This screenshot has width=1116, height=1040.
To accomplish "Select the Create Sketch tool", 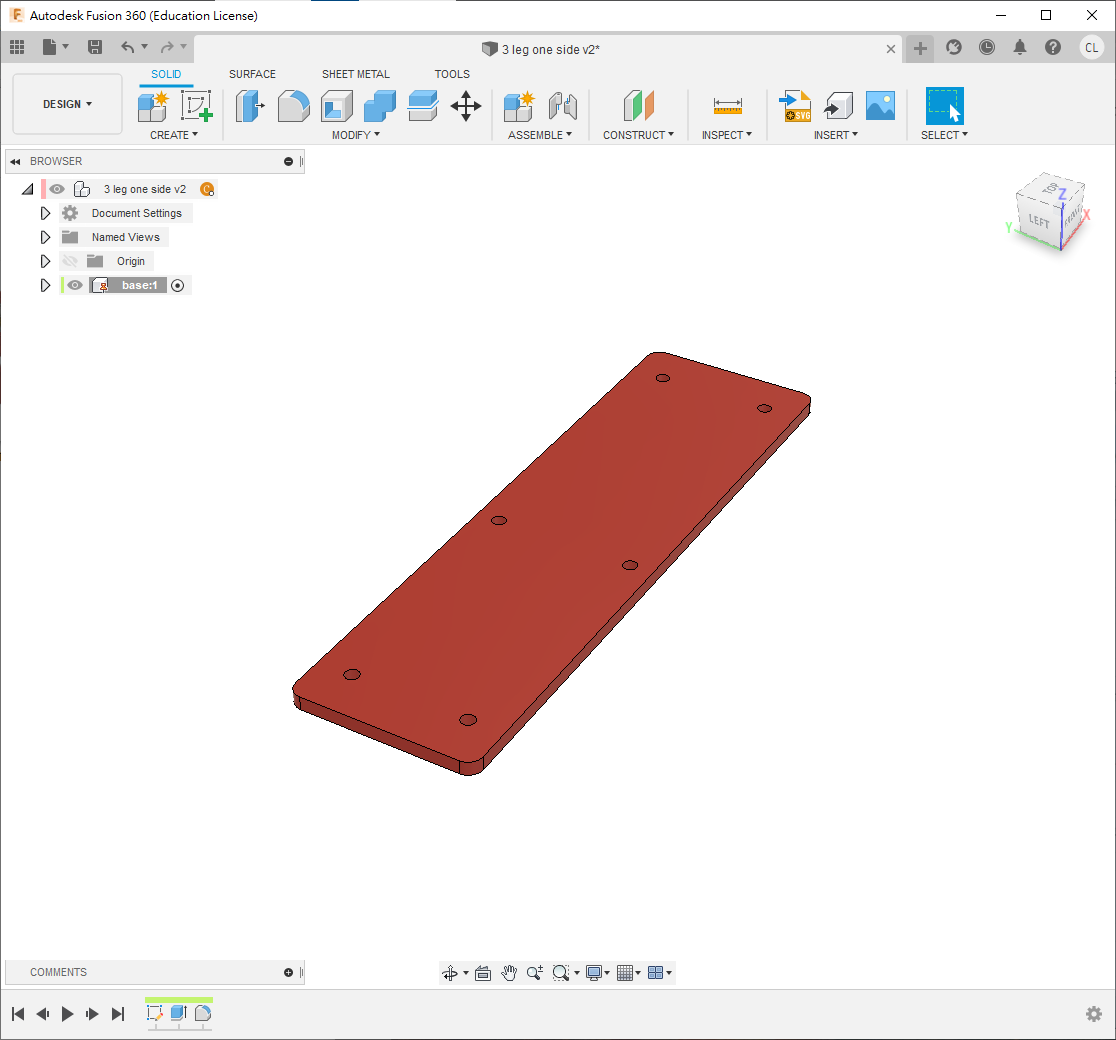I will point(197,105).
